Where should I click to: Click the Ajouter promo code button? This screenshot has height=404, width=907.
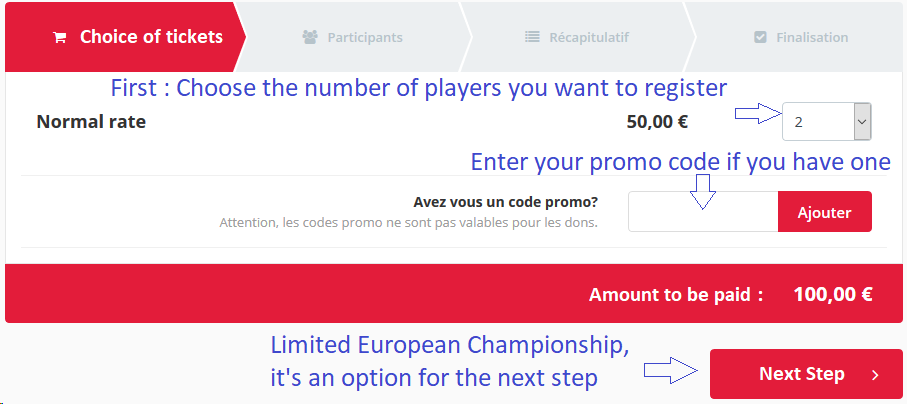(824, 212)
